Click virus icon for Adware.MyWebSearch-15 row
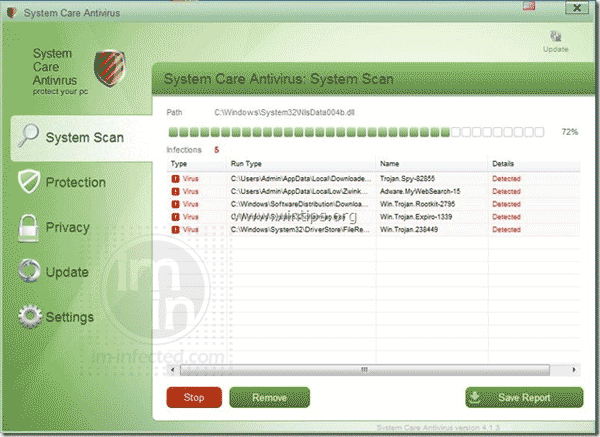 175,191
